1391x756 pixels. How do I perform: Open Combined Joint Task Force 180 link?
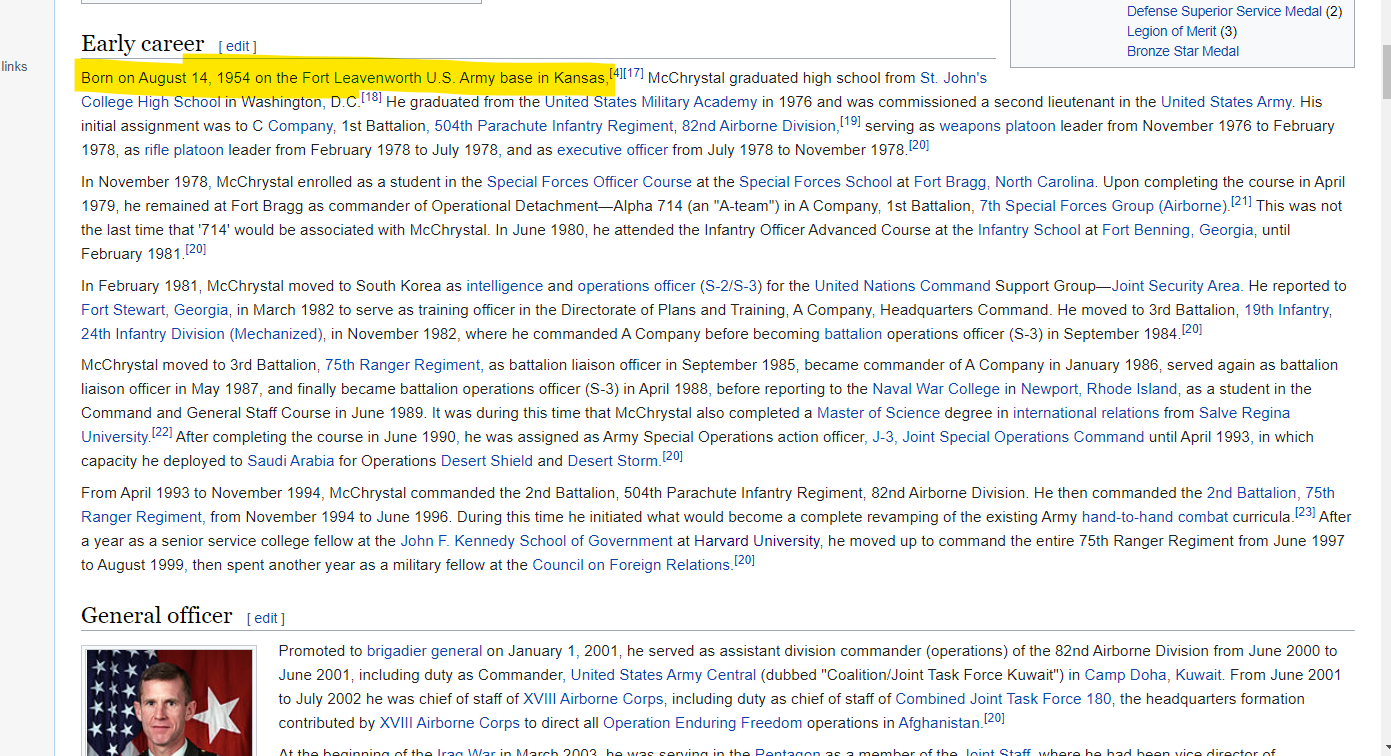pyautogui.click(x=1003, y=699)
